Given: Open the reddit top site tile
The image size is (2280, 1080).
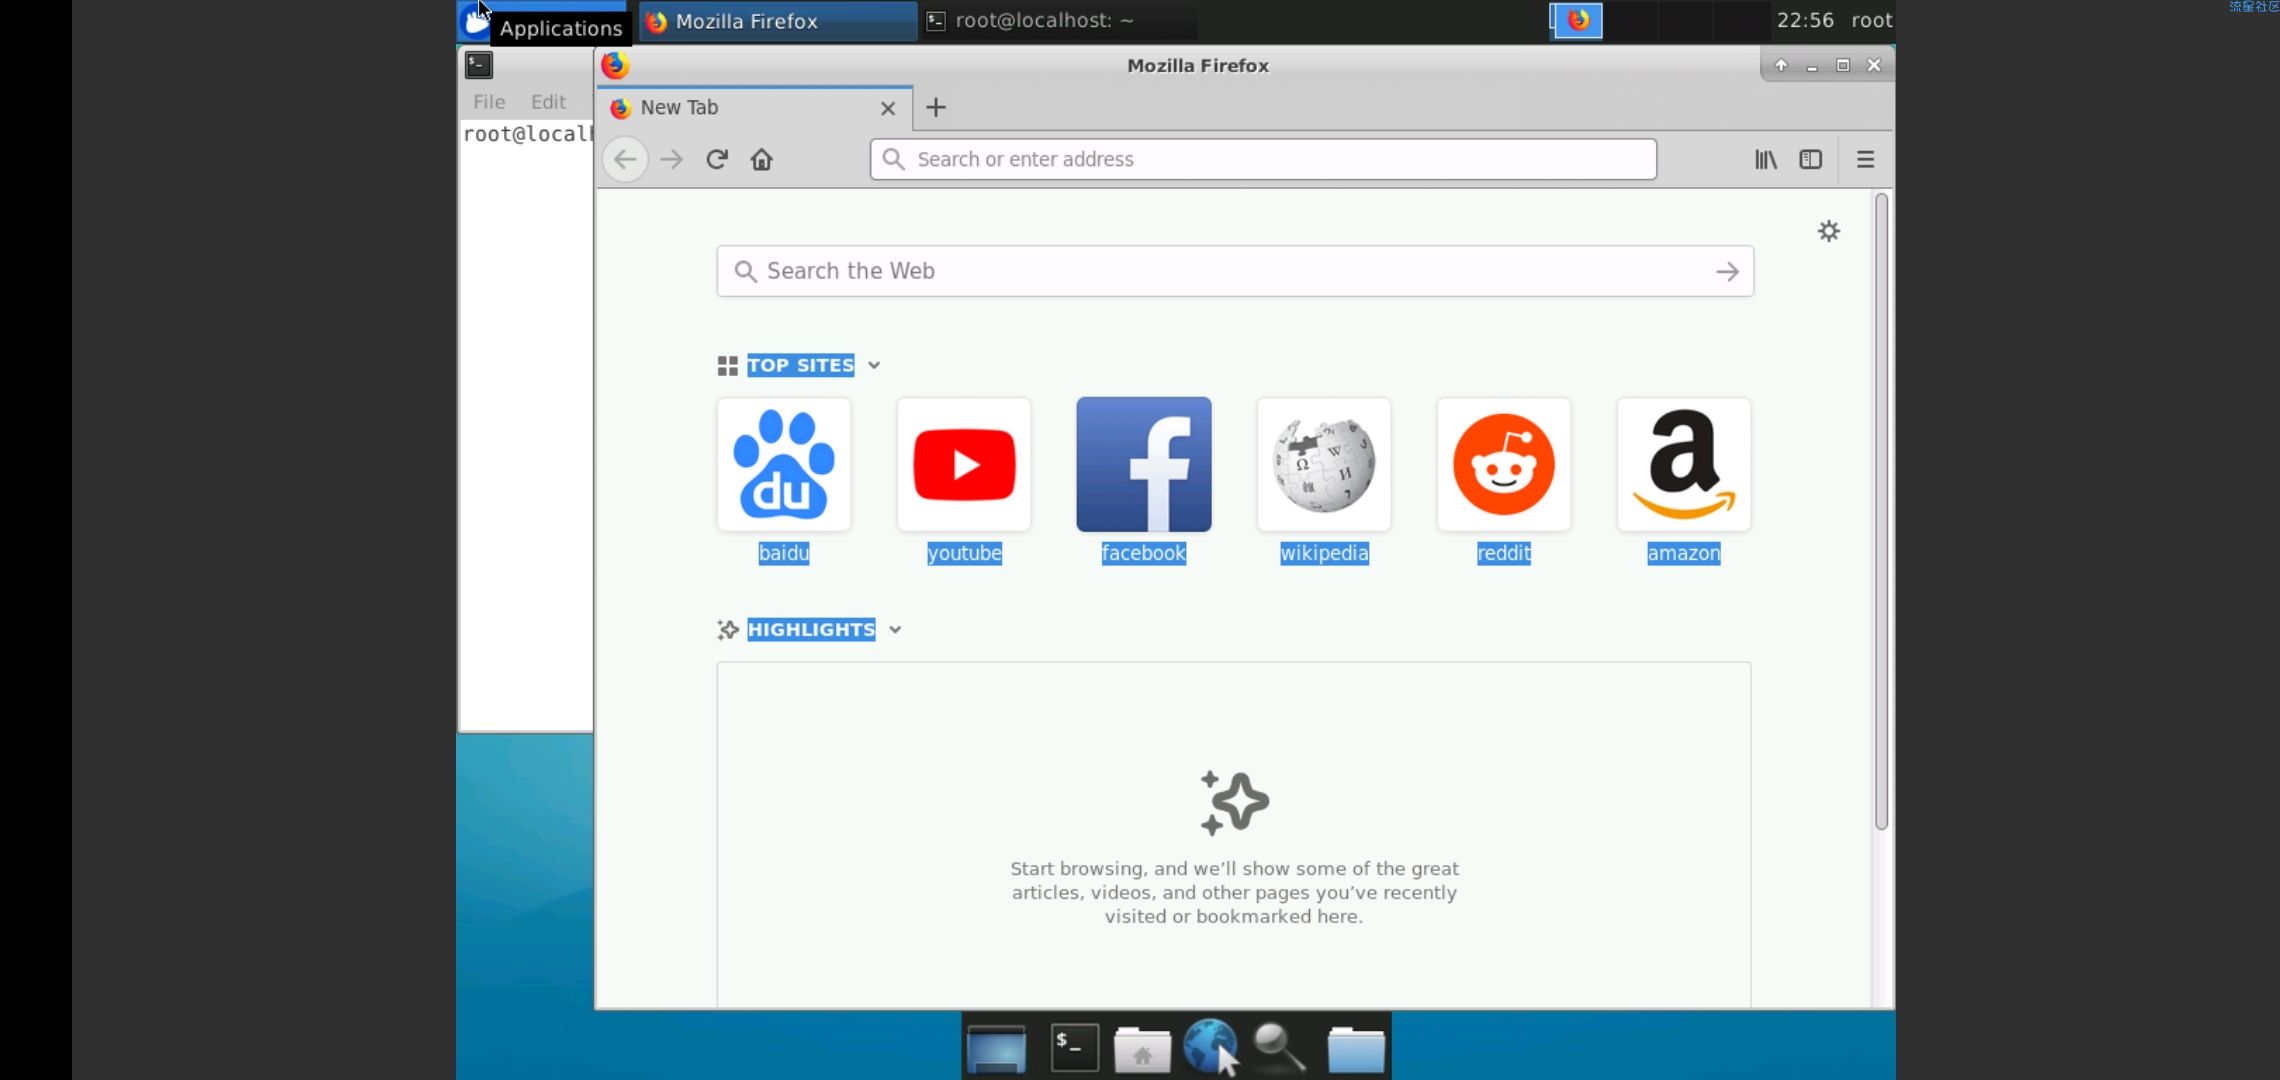Looking at the screenshot, I should coord(1504,464).
